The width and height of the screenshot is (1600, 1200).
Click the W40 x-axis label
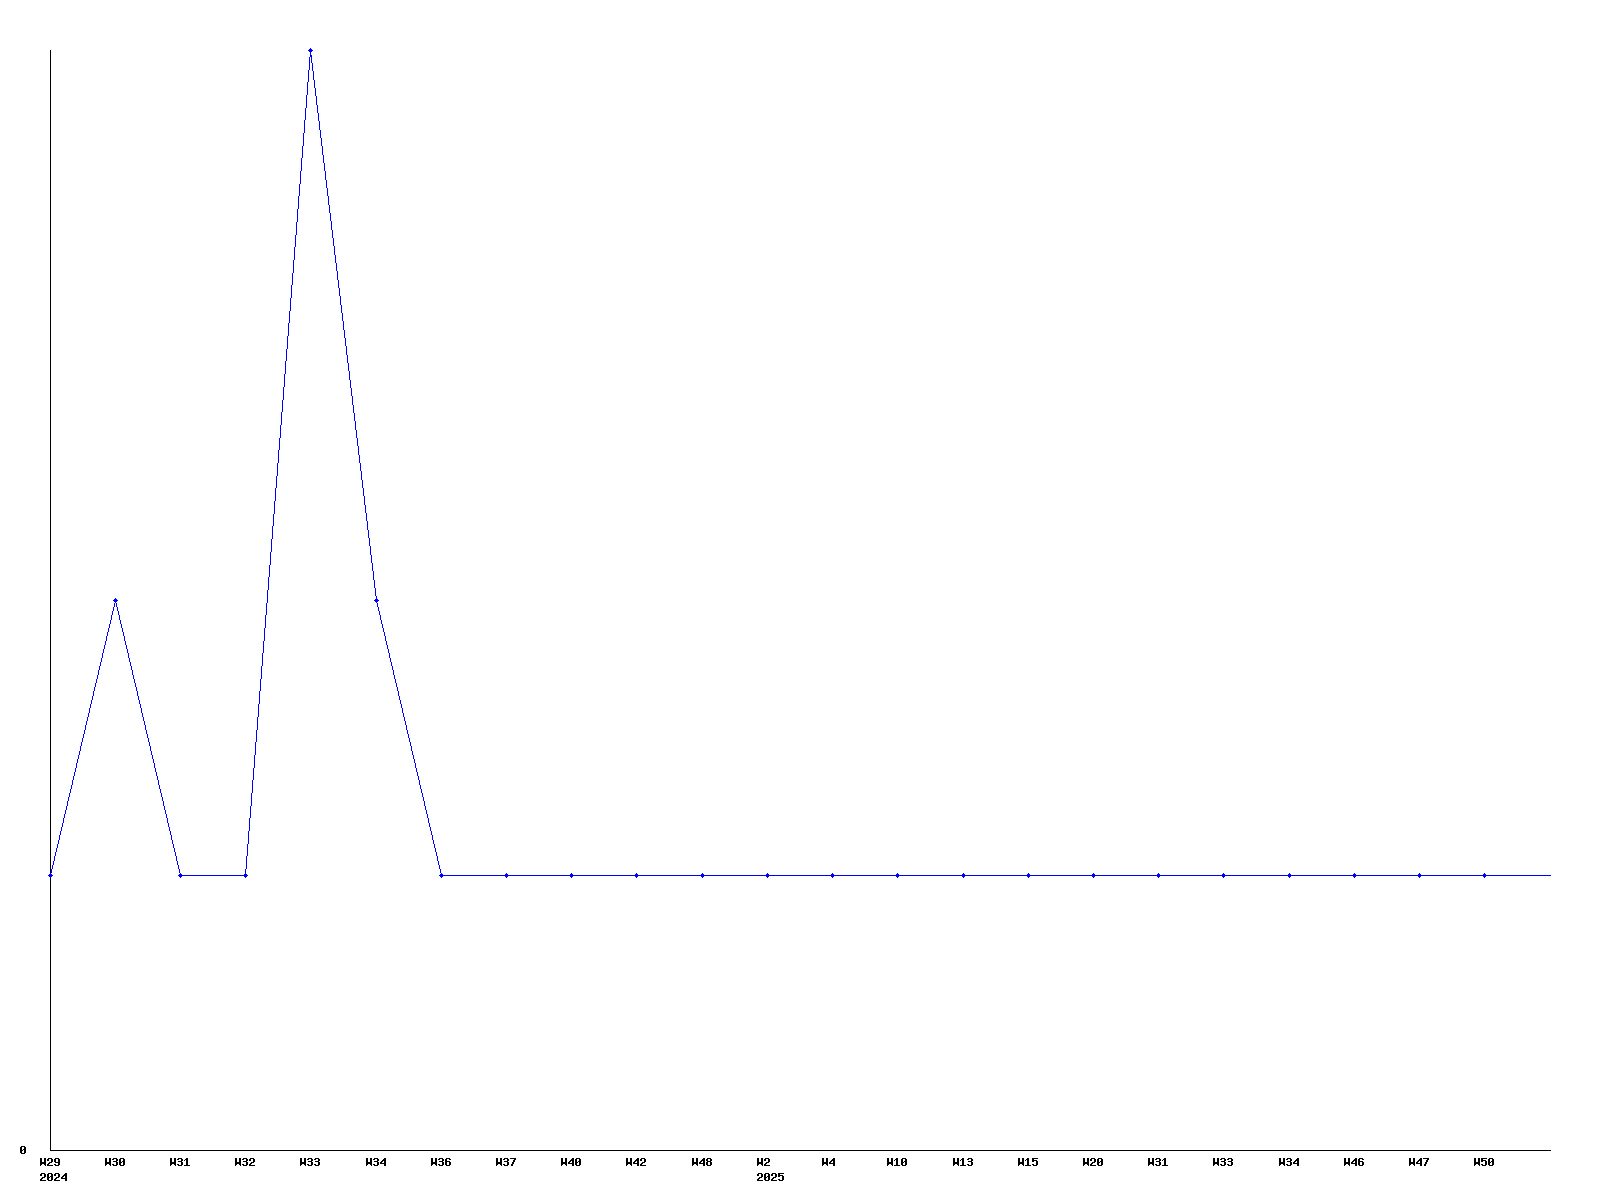coord(571,1162)
